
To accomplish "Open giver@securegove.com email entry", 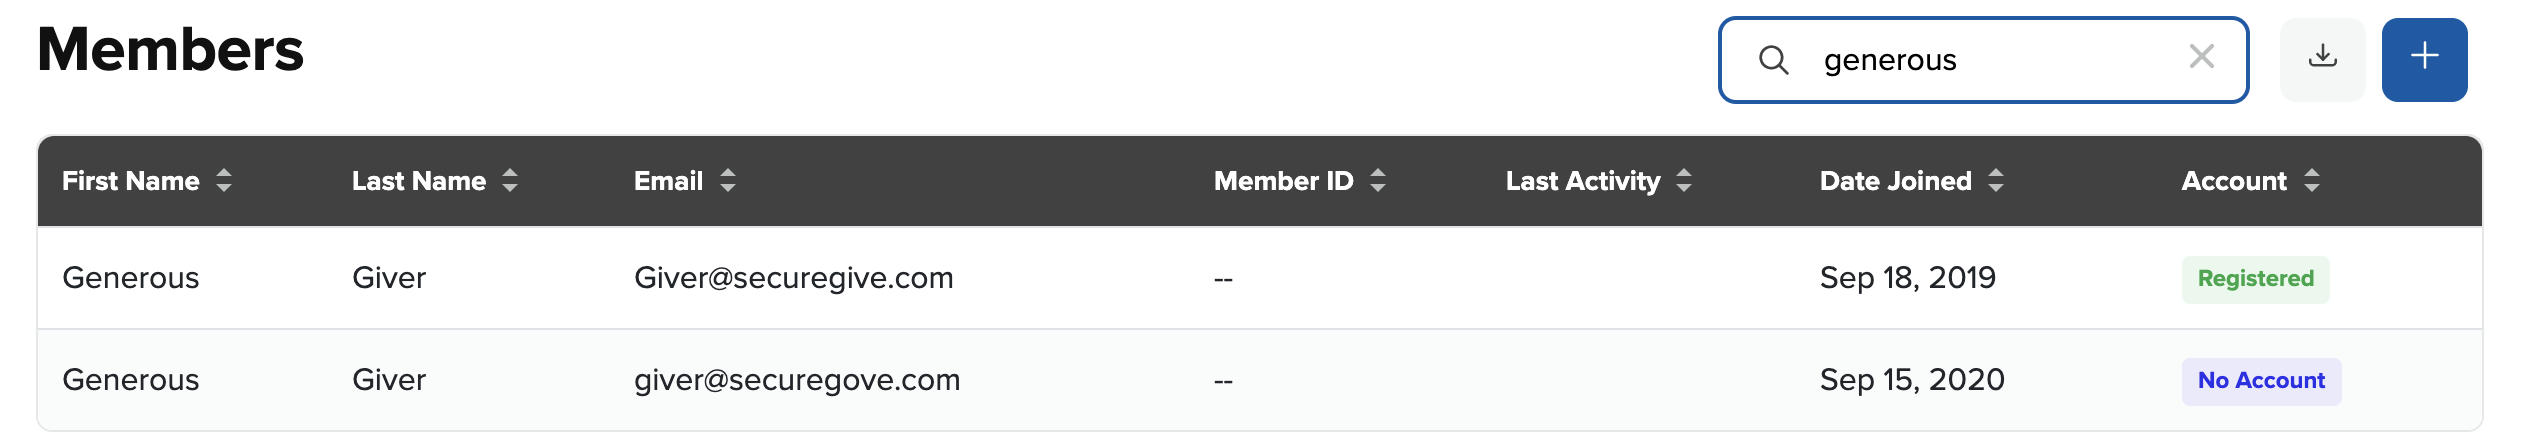I will pos(796,380).
